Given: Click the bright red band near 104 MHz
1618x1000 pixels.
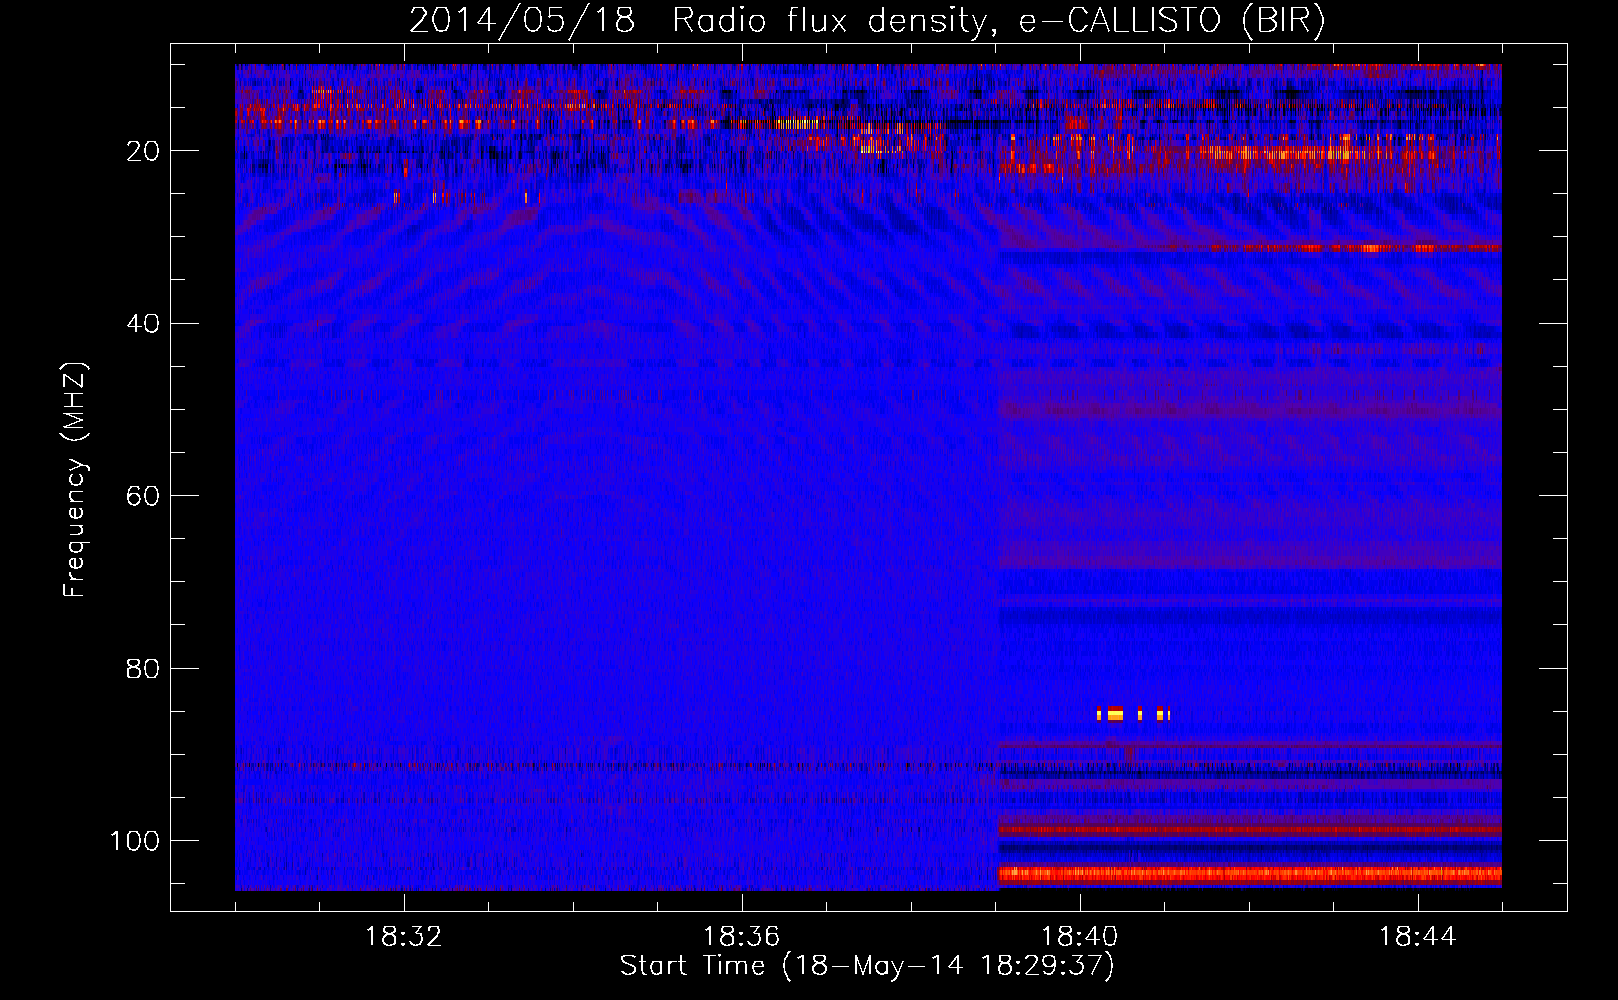Looking at the screenshot, I should click(1250, 874).
